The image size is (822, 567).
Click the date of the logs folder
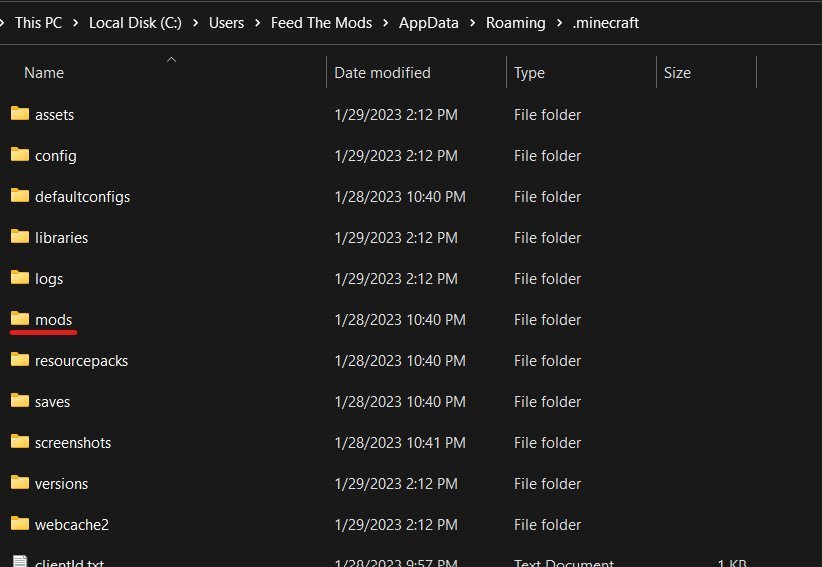coord(396,279)
